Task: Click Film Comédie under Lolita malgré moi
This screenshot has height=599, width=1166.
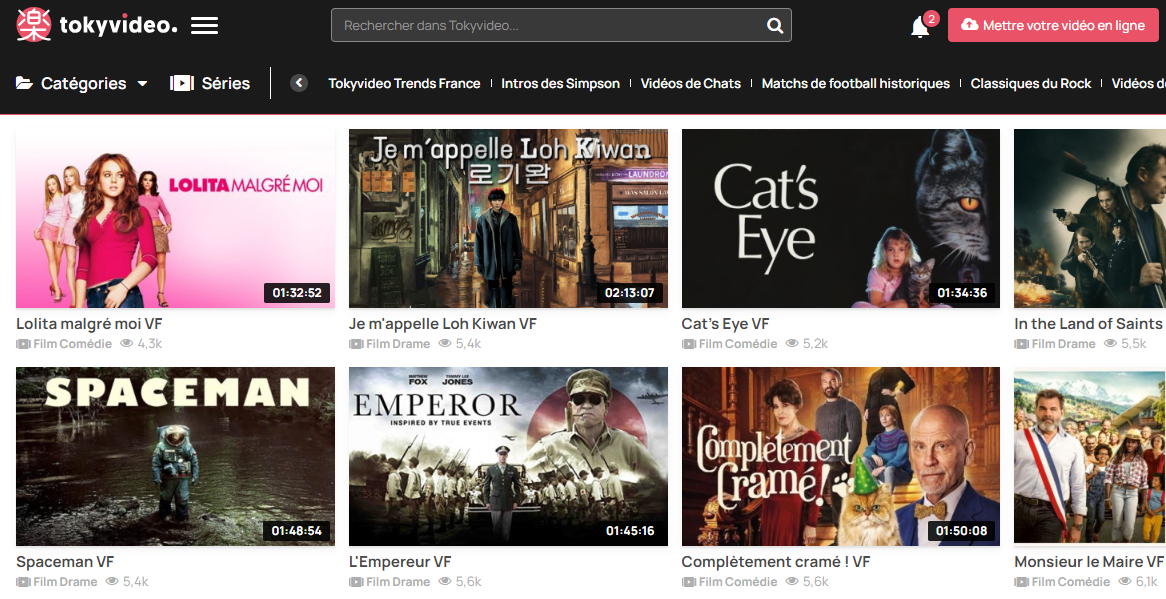Action: coord(72,344)
